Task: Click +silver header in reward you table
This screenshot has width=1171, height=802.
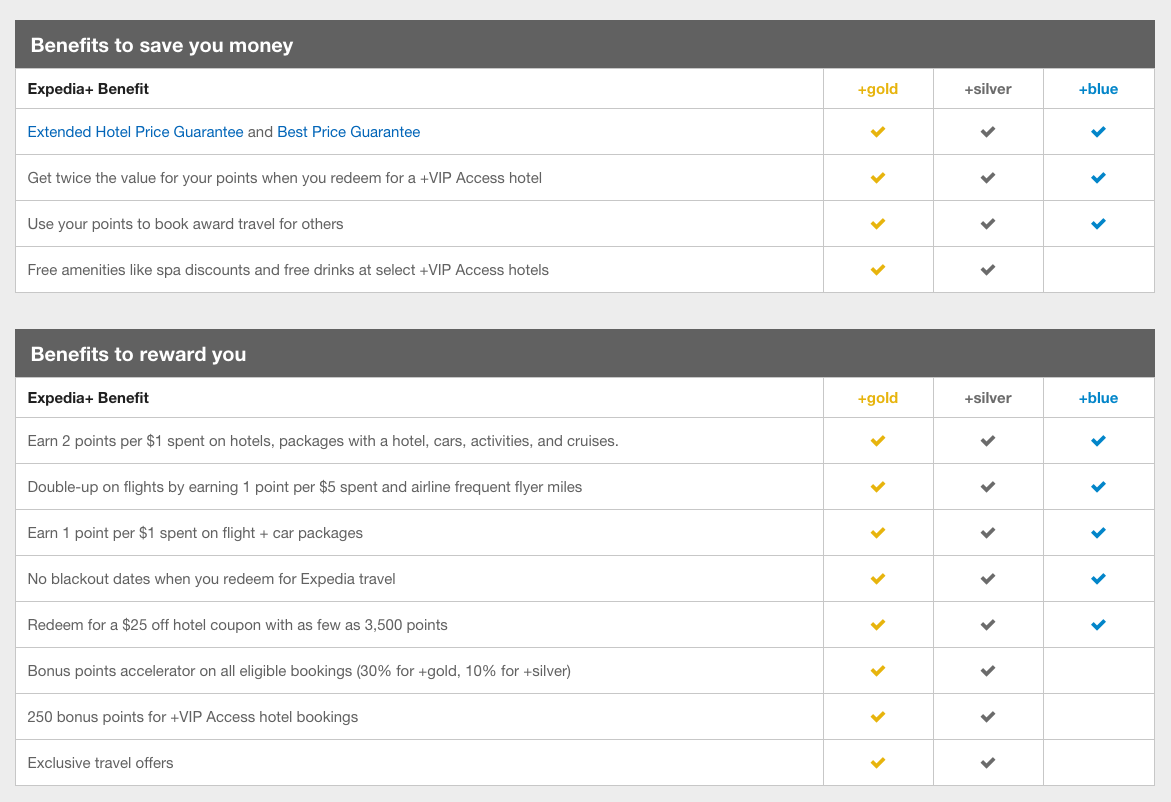Action: pyautogui.click(x=987, y=398)
